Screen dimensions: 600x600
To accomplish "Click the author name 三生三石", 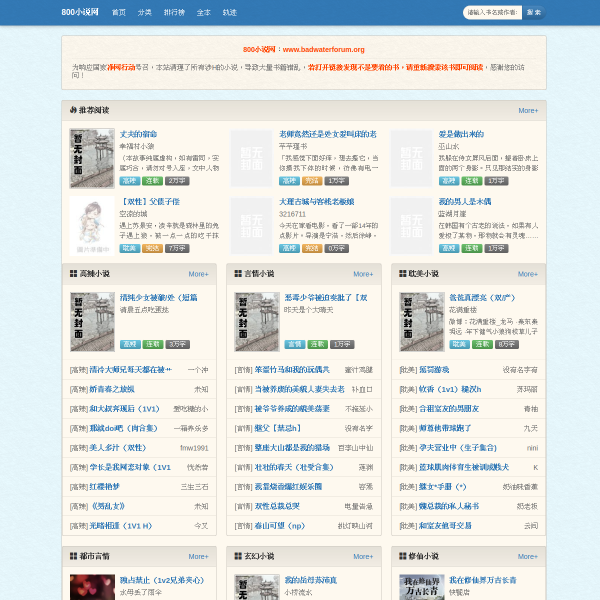I will tap(194, 487).
